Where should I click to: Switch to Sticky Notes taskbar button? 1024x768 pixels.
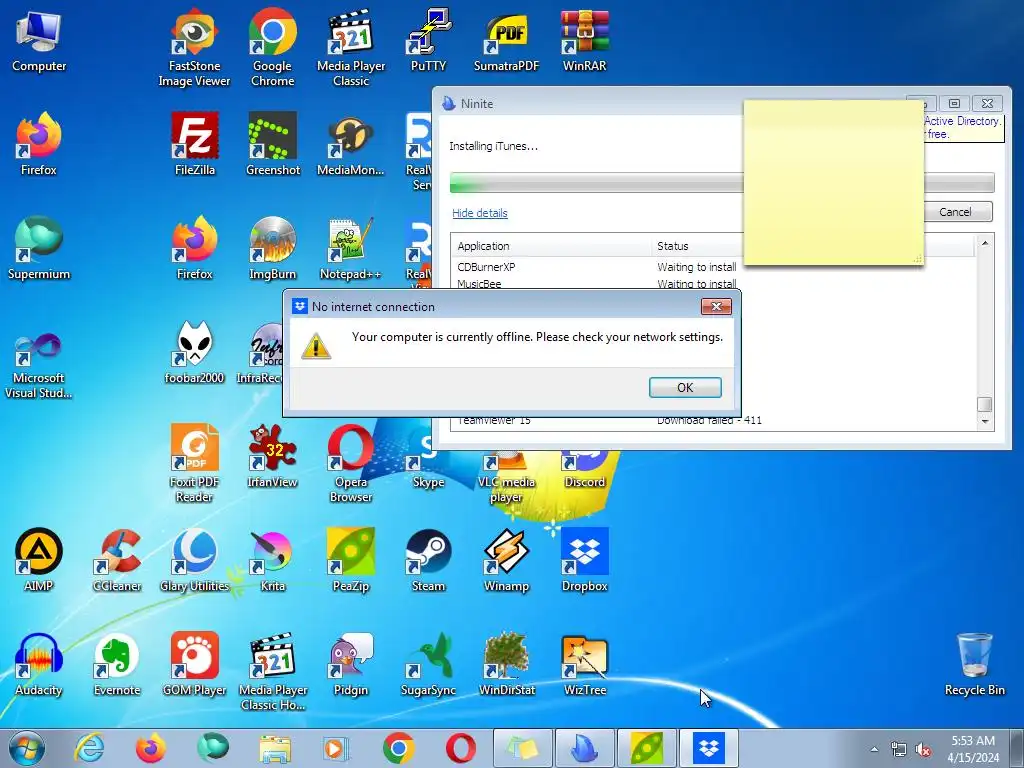pos(522,748)
